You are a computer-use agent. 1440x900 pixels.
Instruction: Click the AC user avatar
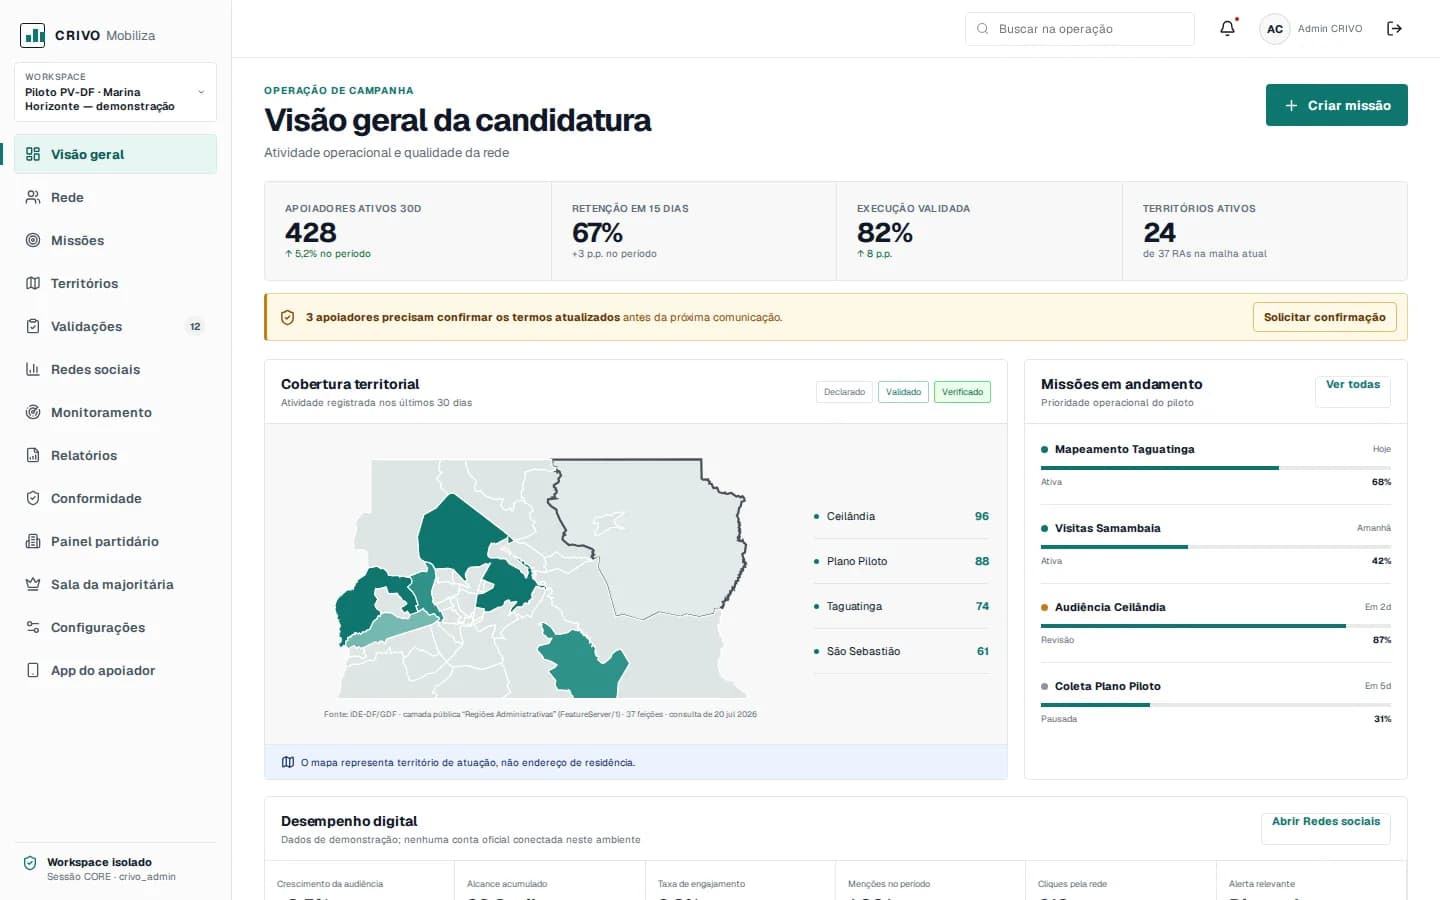(1275, 29)
